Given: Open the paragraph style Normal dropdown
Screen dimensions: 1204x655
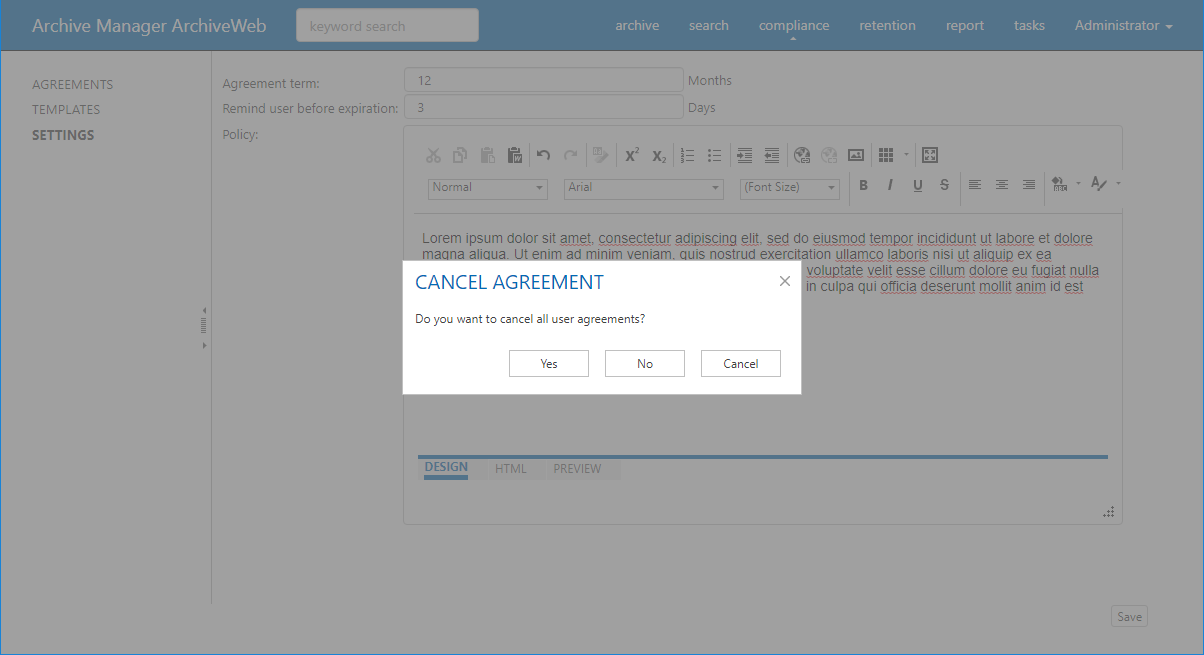Looking at the screenshot, I should coord(488,188).
